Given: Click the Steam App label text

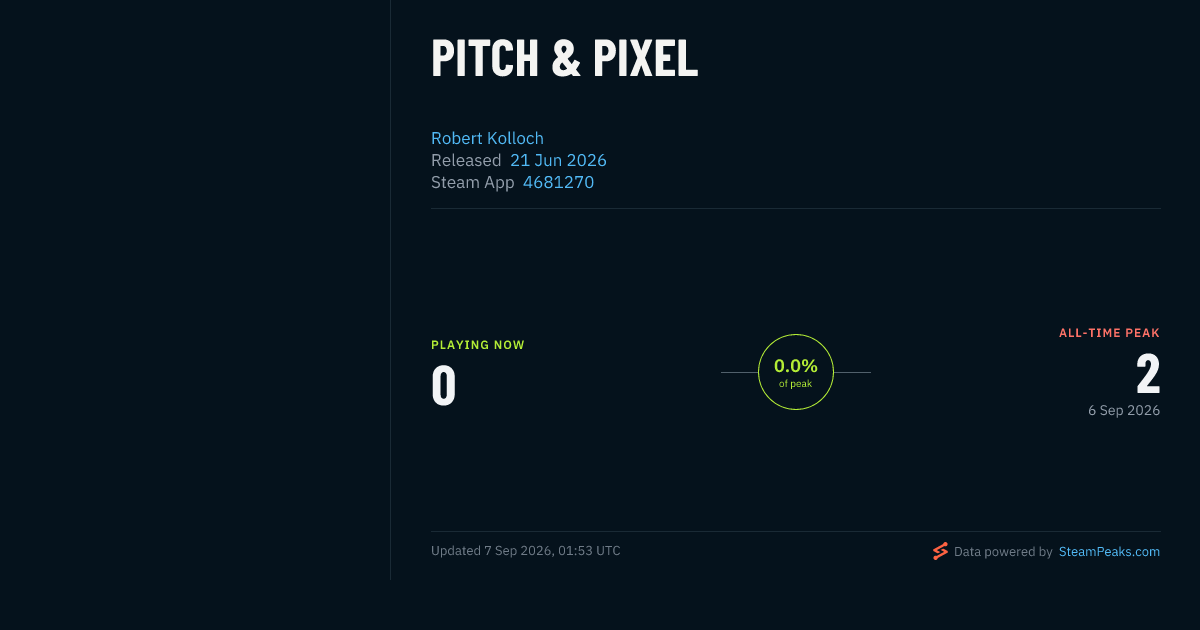Looking at the screenshot, I should (x=473, y=182).
